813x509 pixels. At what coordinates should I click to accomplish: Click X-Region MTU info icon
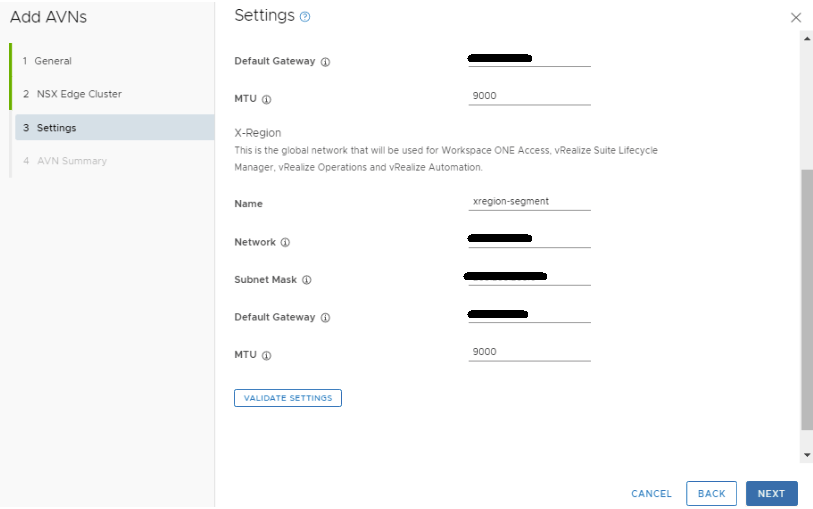pyautogui.click(x=267, y=355)
